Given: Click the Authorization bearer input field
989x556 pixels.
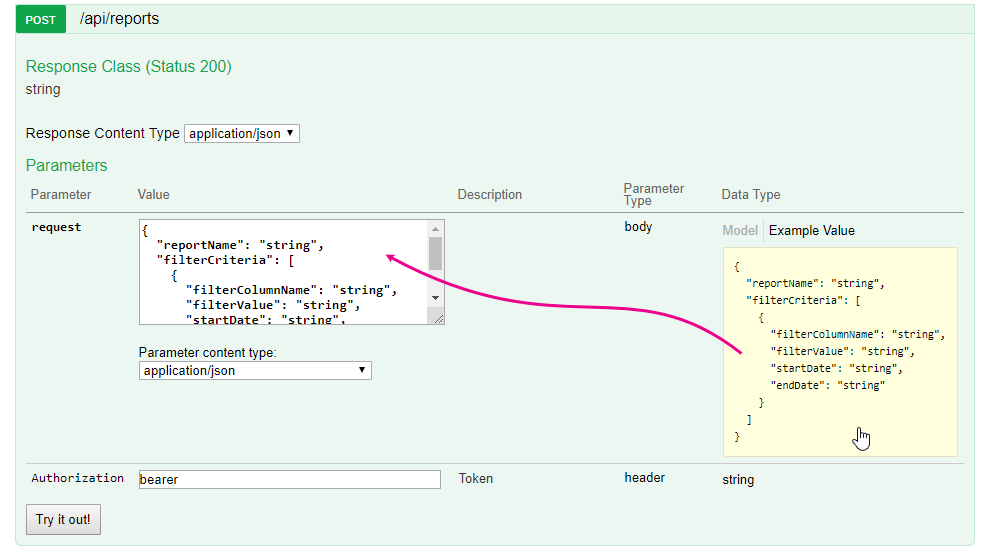Looking at the screenshot, I should pyautogui.click(x=290, y=479).
